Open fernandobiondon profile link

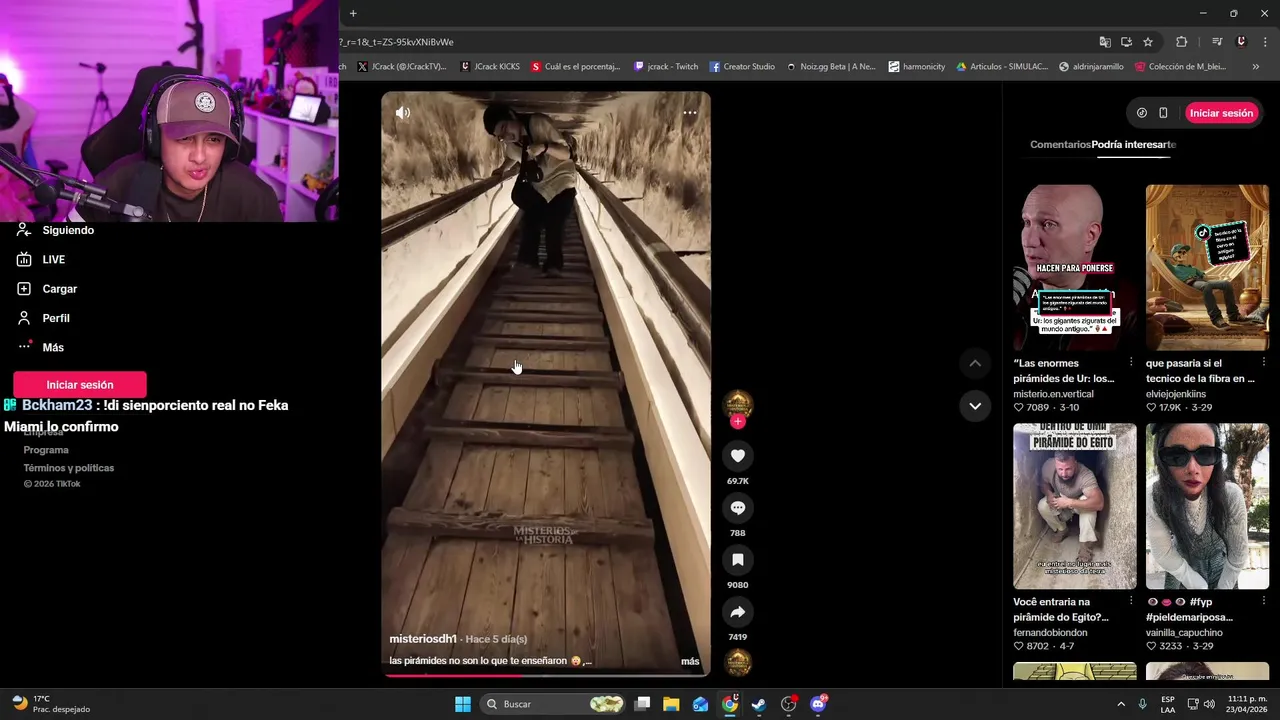(1050, 633)
